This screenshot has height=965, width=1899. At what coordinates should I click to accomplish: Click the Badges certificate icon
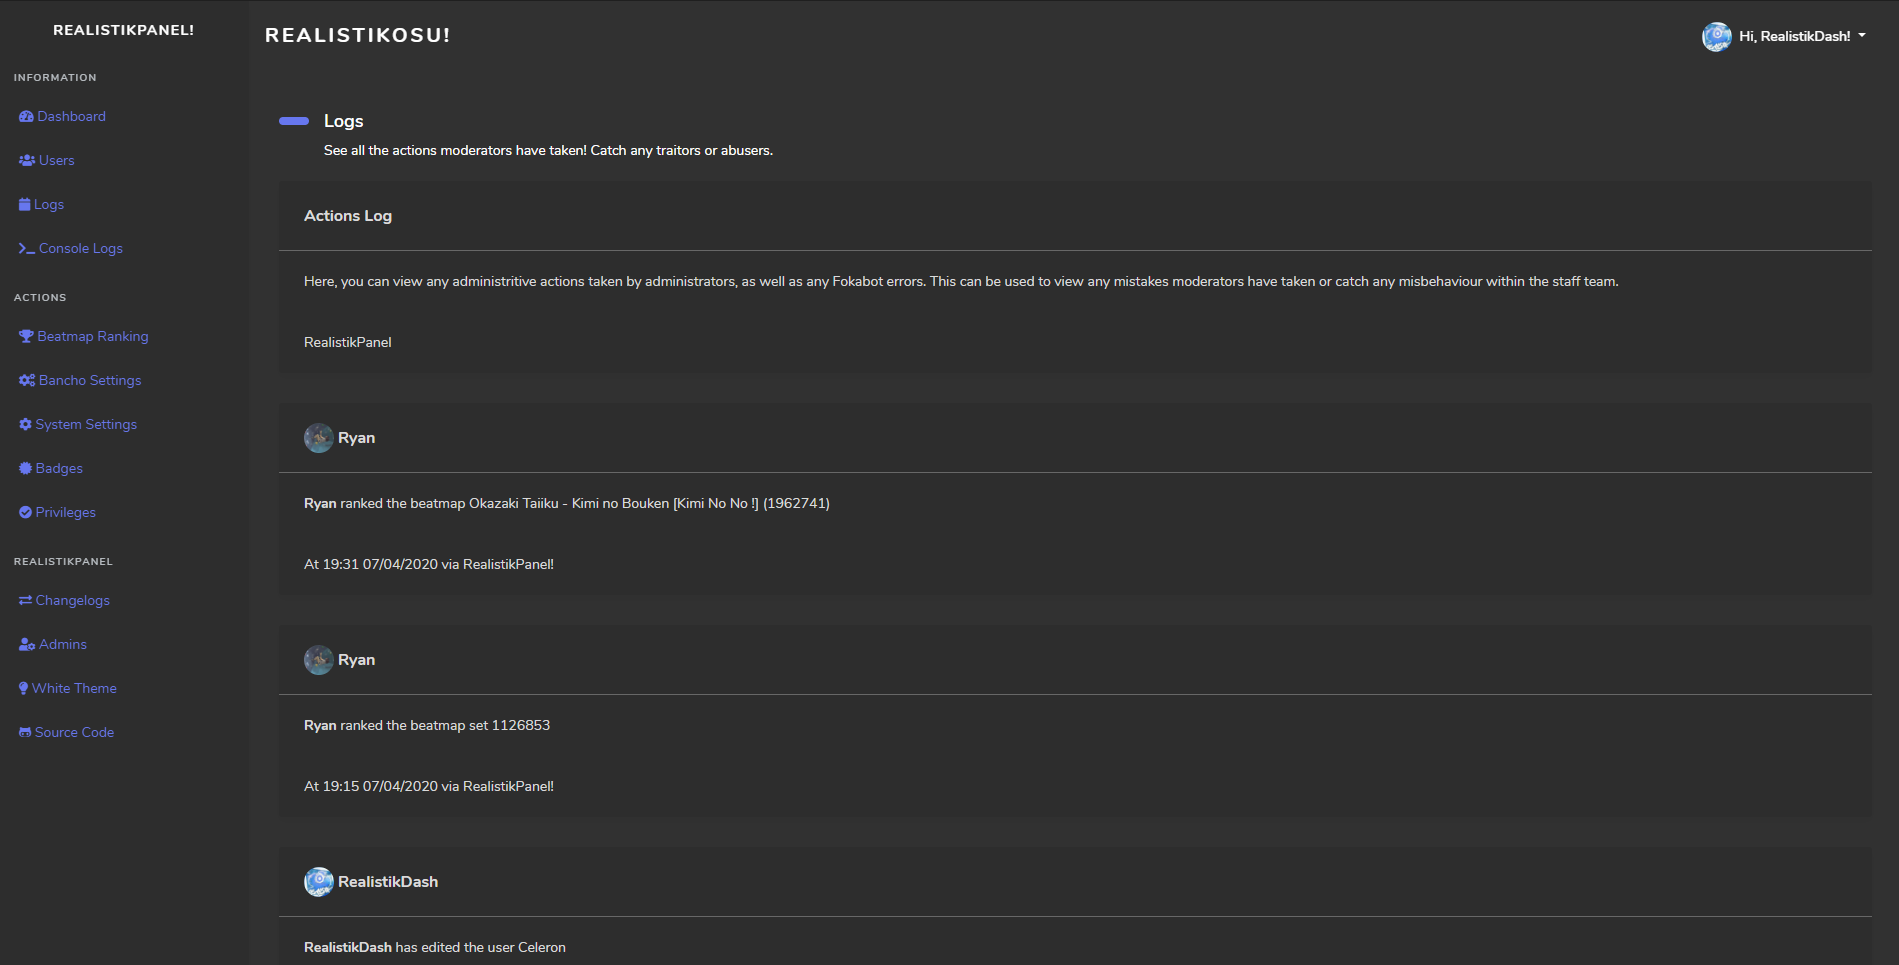coord(25,469)
